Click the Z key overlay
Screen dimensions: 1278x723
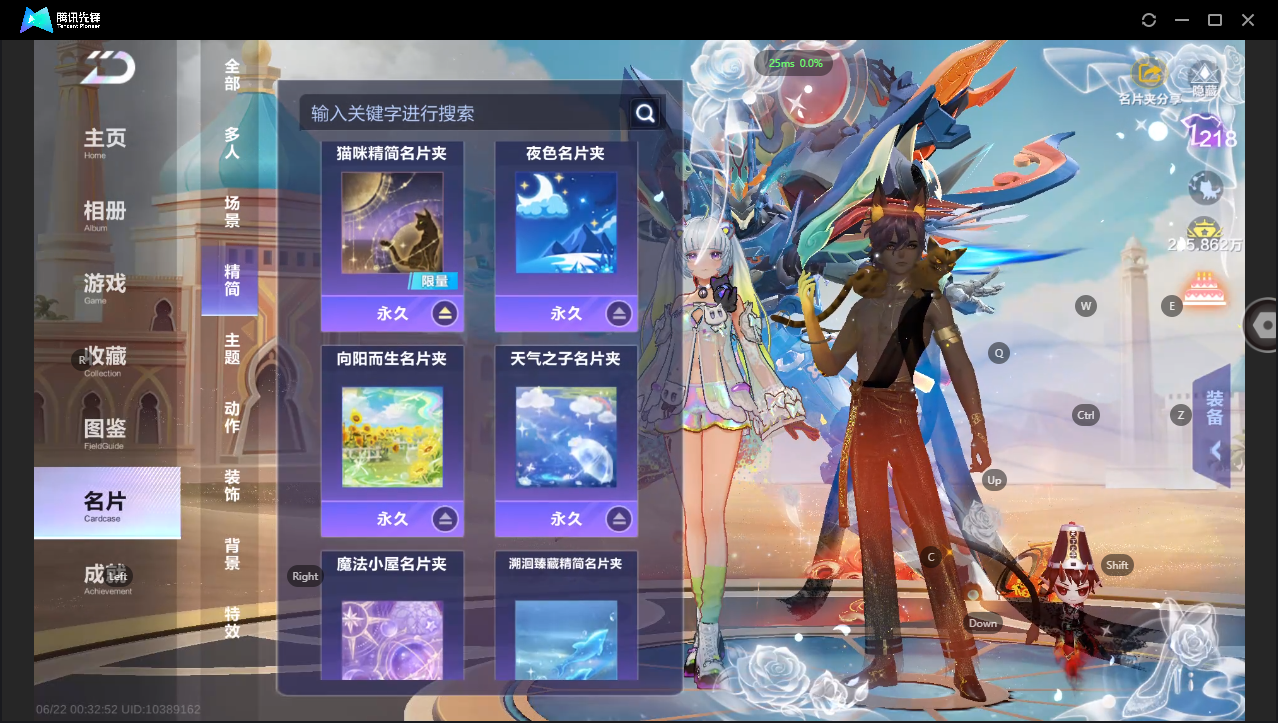pos(1181,415)
